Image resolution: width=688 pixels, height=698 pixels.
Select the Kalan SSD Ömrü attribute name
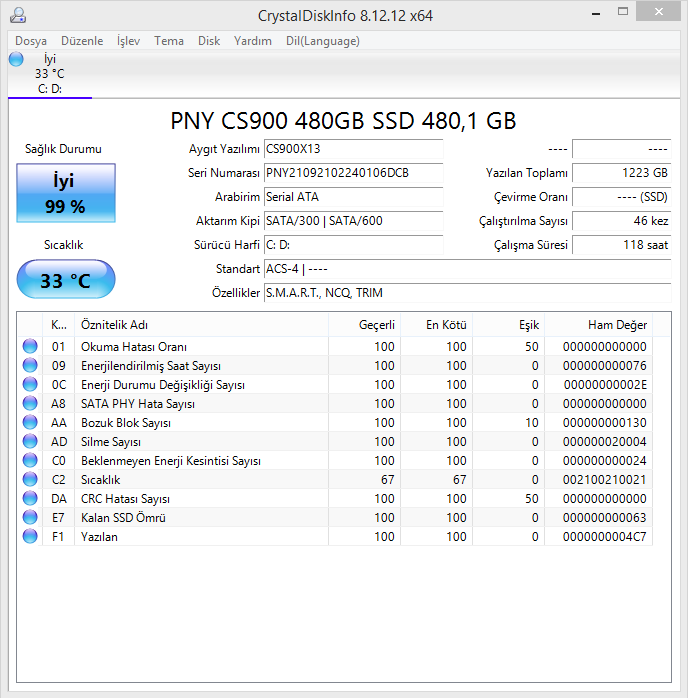123,518
